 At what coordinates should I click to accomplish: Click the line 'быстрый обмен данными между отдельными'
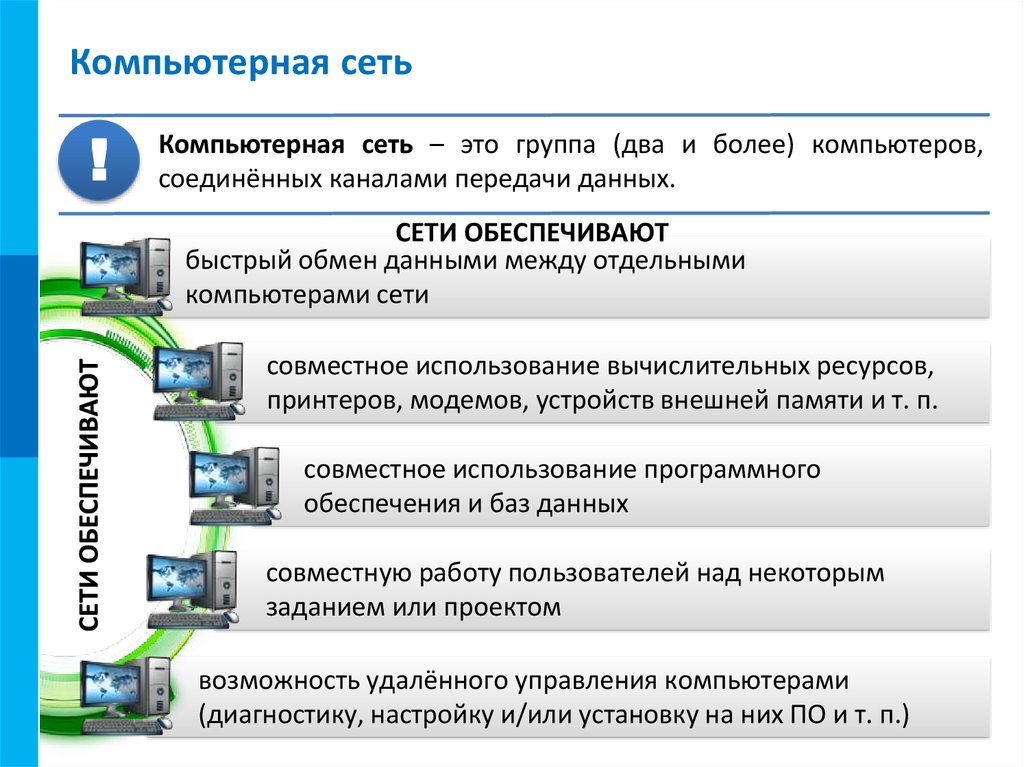coord(465,261)
